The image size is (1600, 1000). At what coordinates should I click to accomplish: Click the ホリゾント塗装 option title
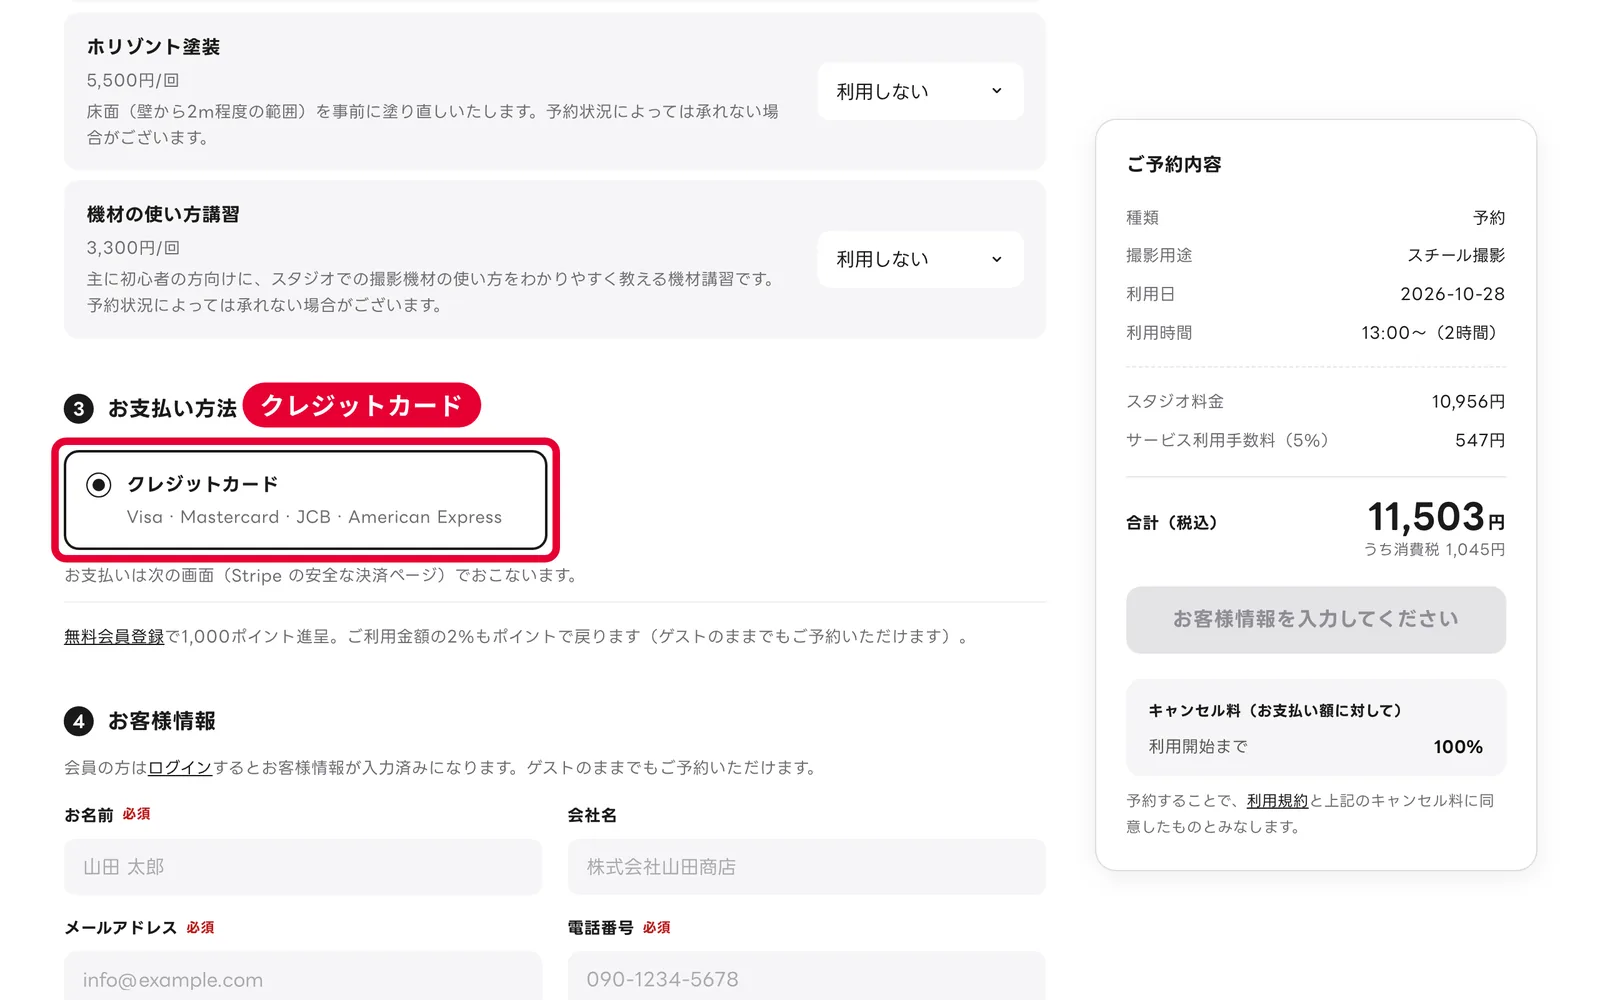pyautogui.click(x=153, y=47)
